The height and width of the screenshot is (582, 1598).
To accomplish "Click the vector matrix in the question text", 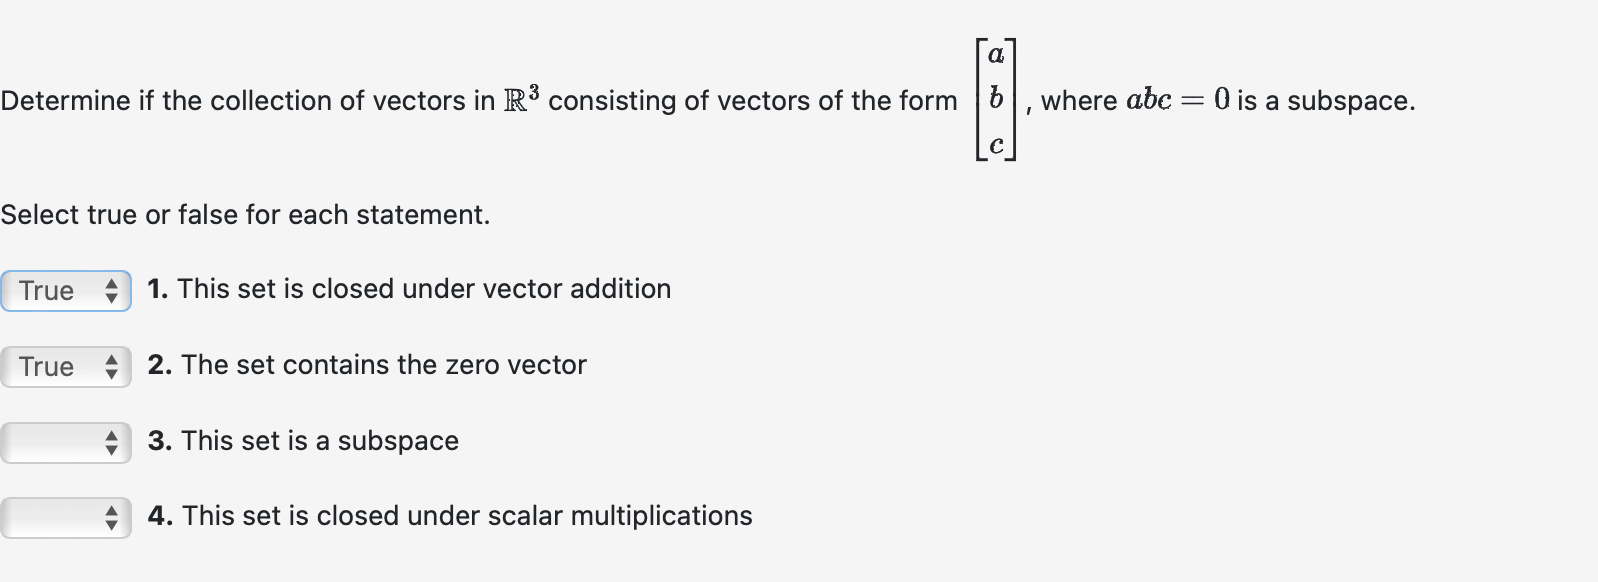I will click(x=995, y=98).
